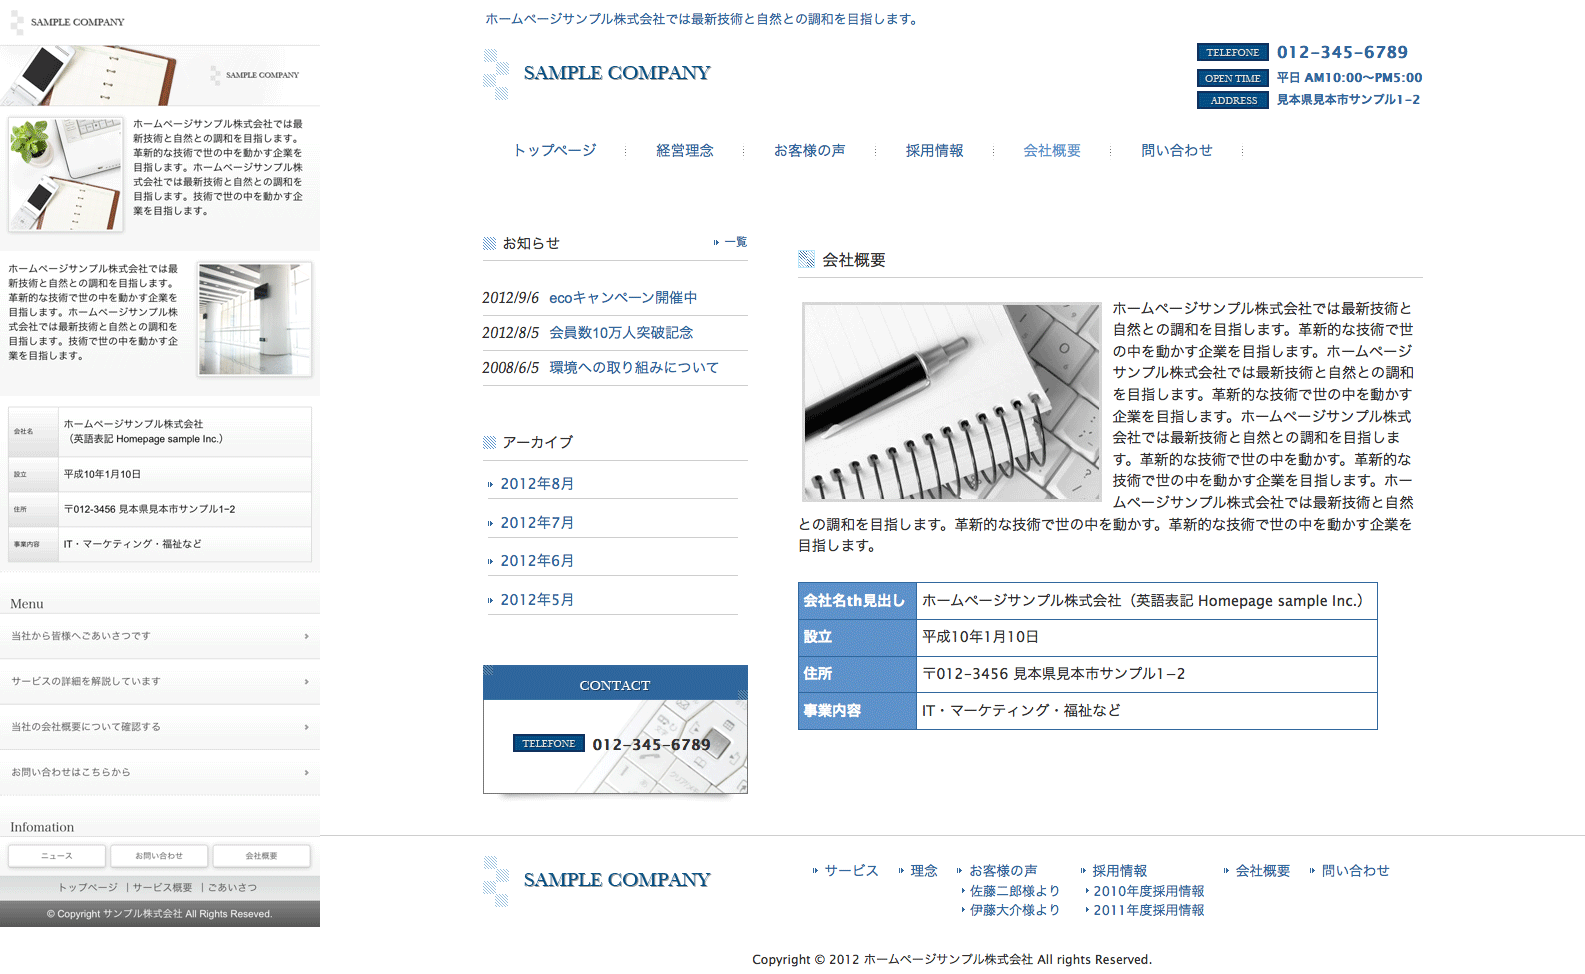1585x974 pixels.
Task: Open the 経営理念 navigation item
Action: pyautogui.click(x=684, y=151)
